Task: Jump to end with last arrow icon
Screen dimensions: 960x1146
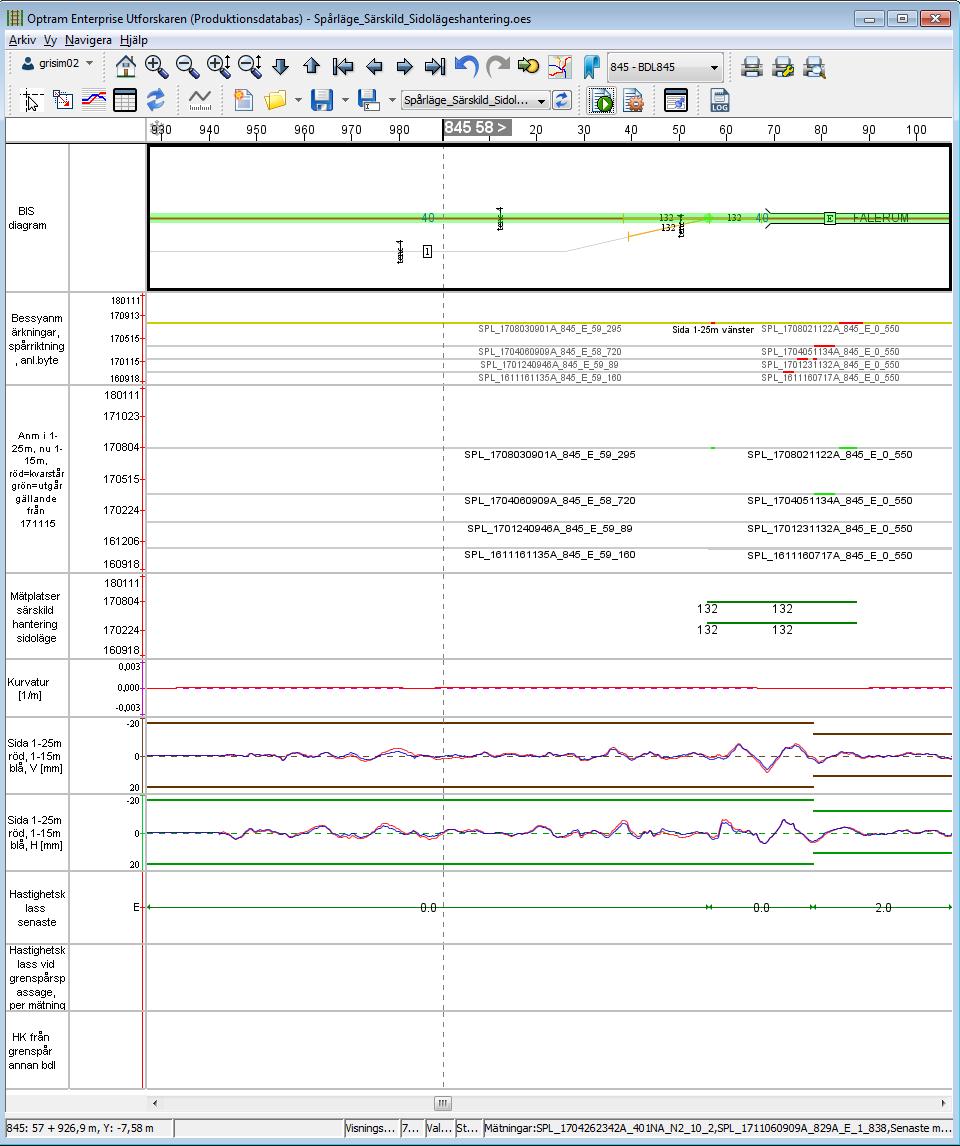Action: [x=435, y=67]
